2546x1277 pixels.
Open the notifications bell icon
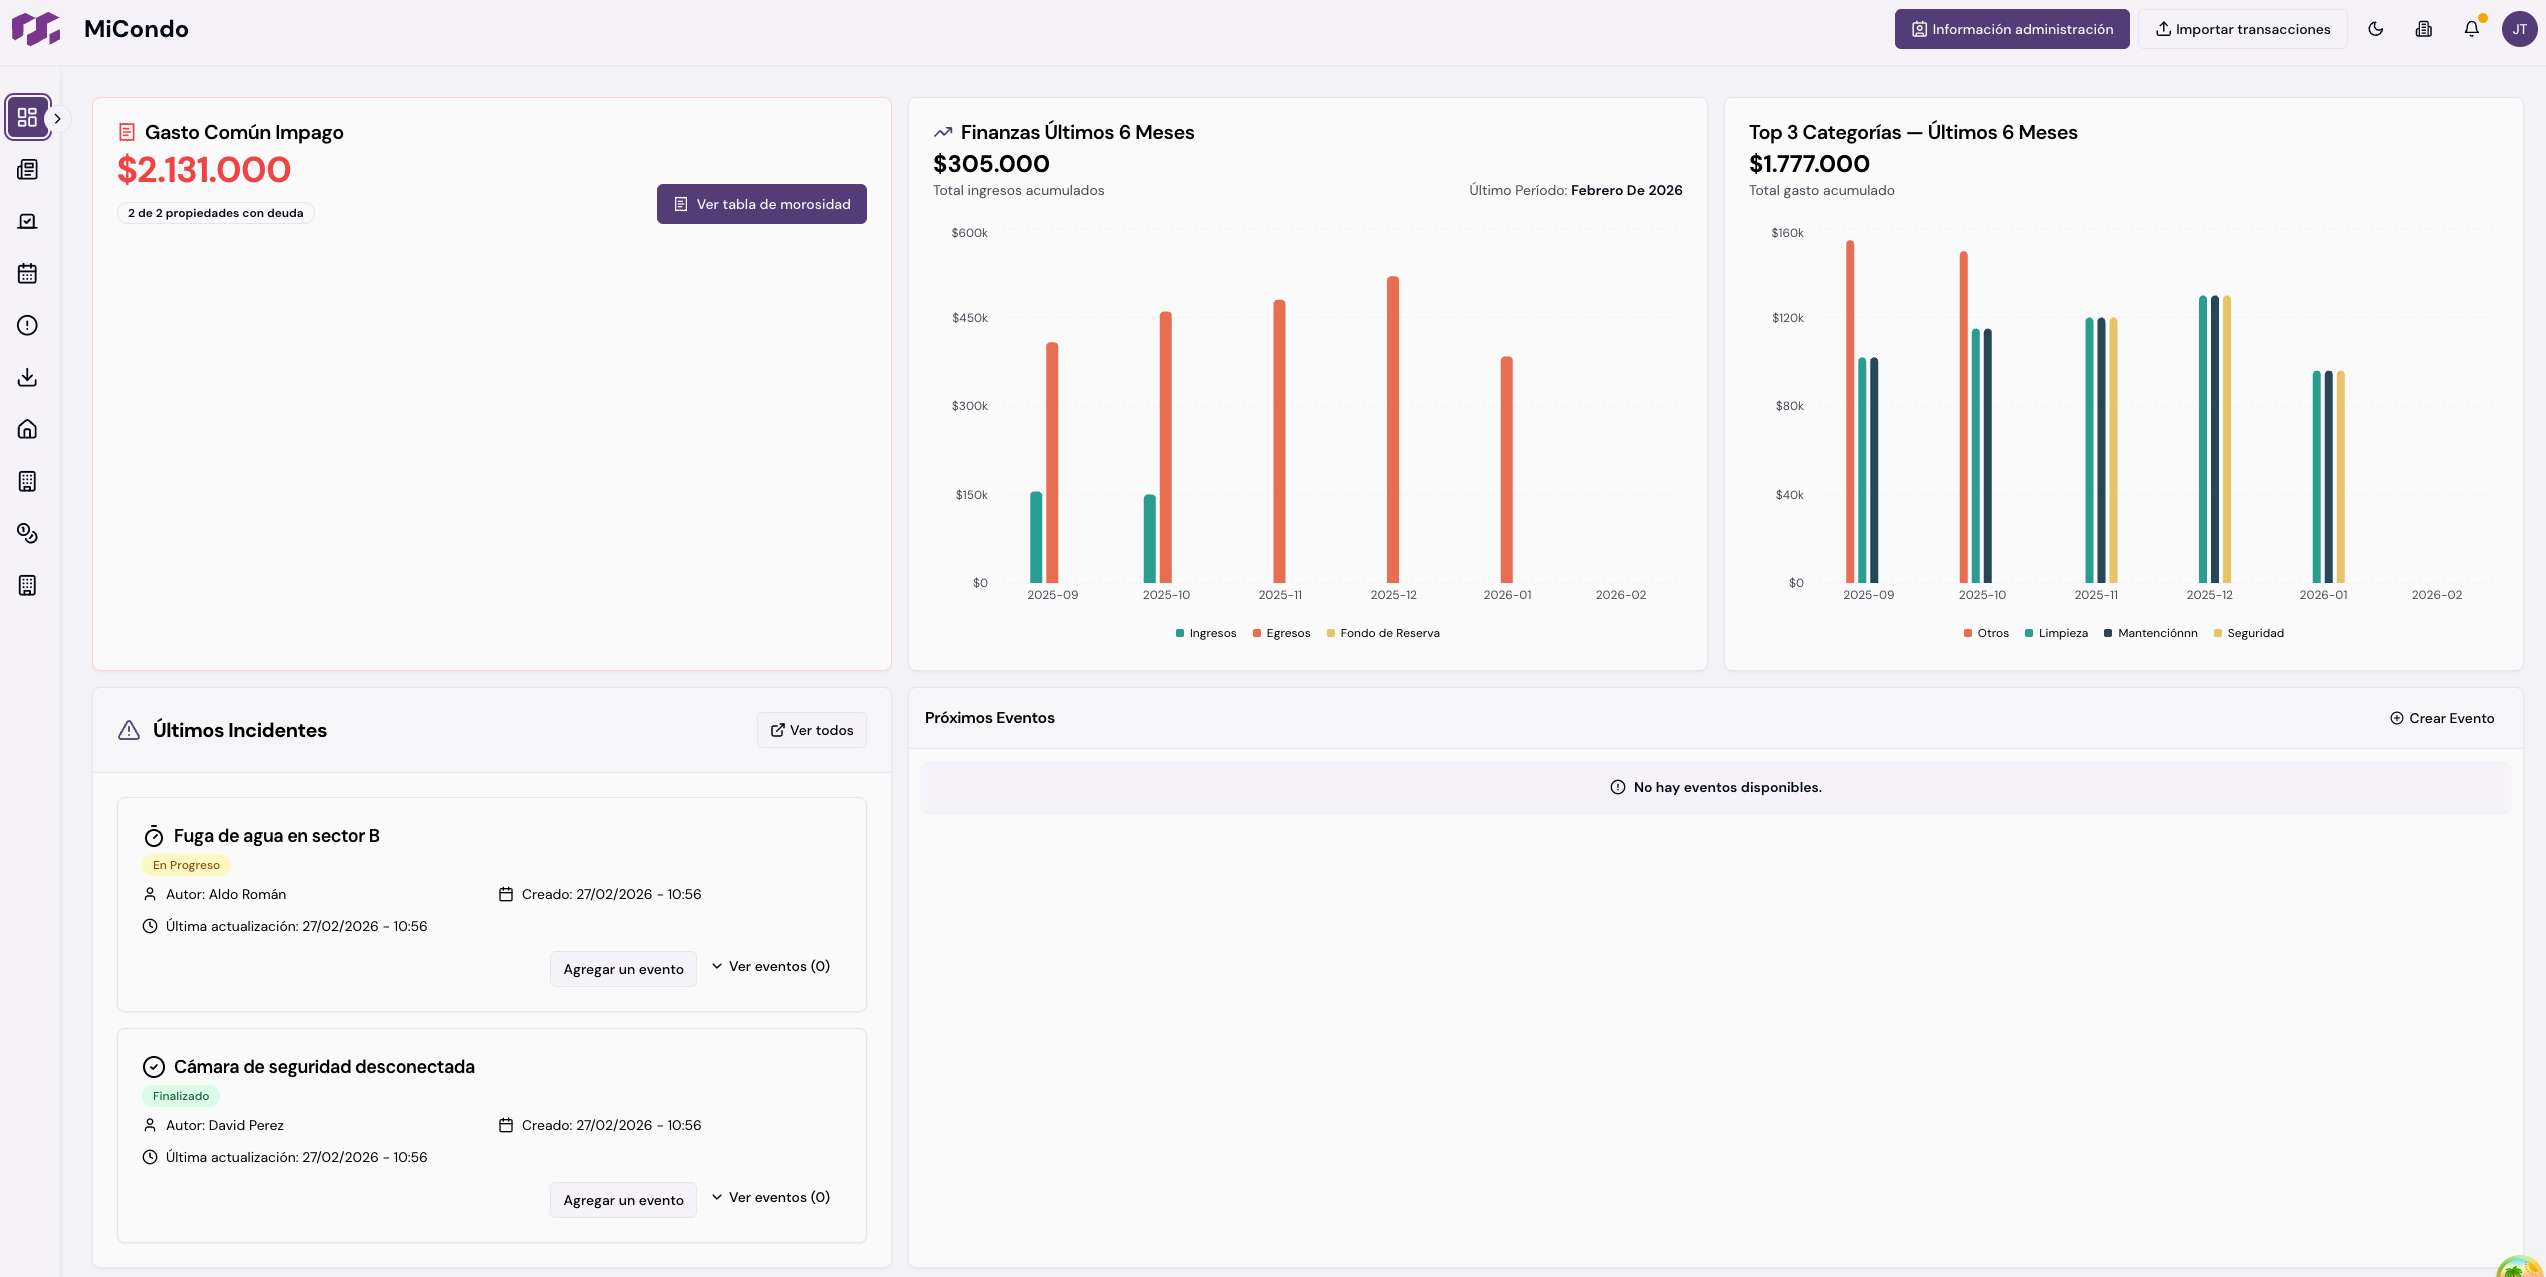pyautogui.click(x=2471, y=29)
